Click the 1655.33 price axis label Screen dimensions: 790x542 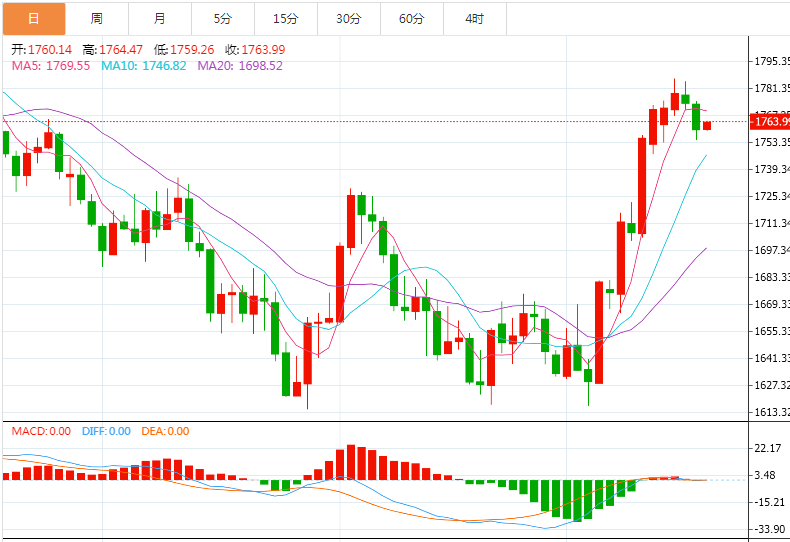tap(771, 331)
